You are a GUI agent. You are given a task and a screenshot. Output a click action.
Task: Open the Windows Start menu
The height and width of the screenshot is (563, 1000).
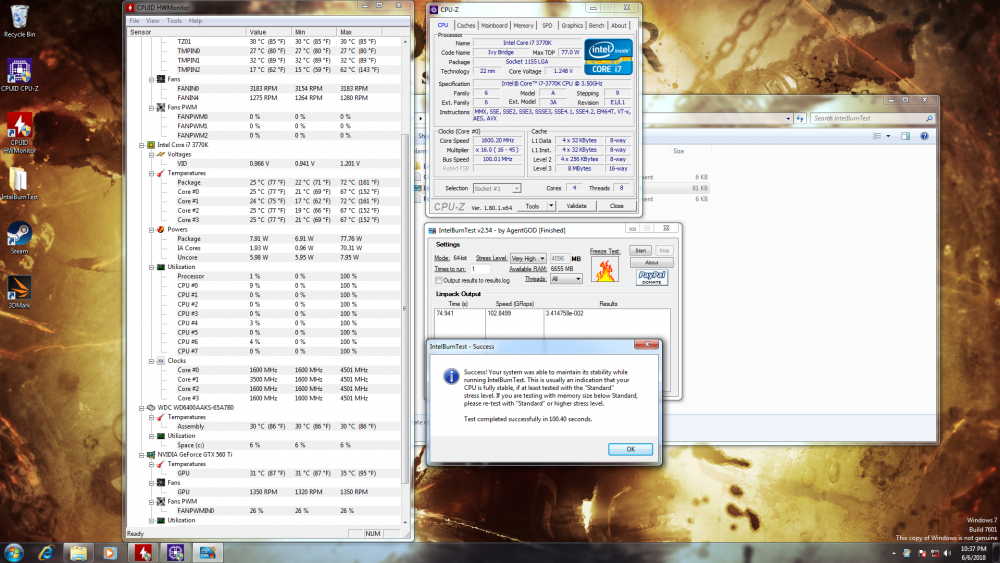(13, 553)
